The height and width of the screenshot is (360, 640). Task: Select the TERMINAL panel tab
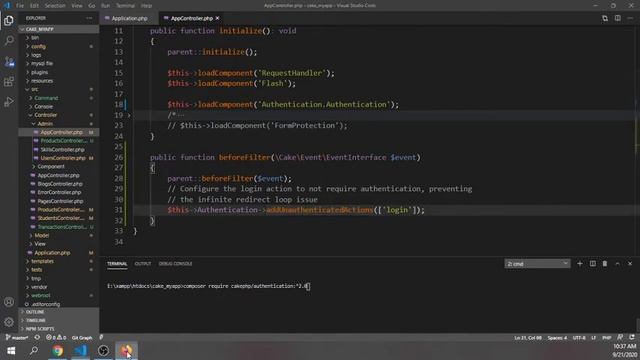117,264
